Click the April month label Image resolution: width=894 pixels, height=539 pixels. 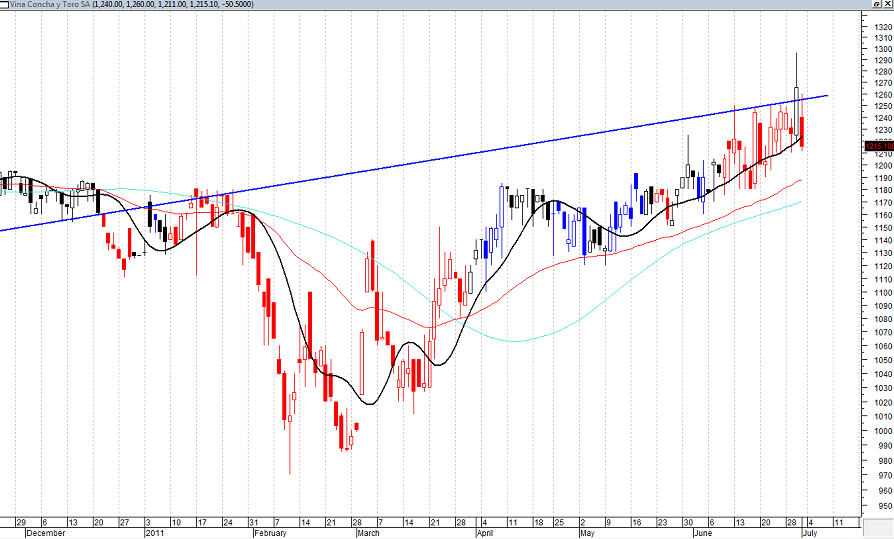click(485, 533)
